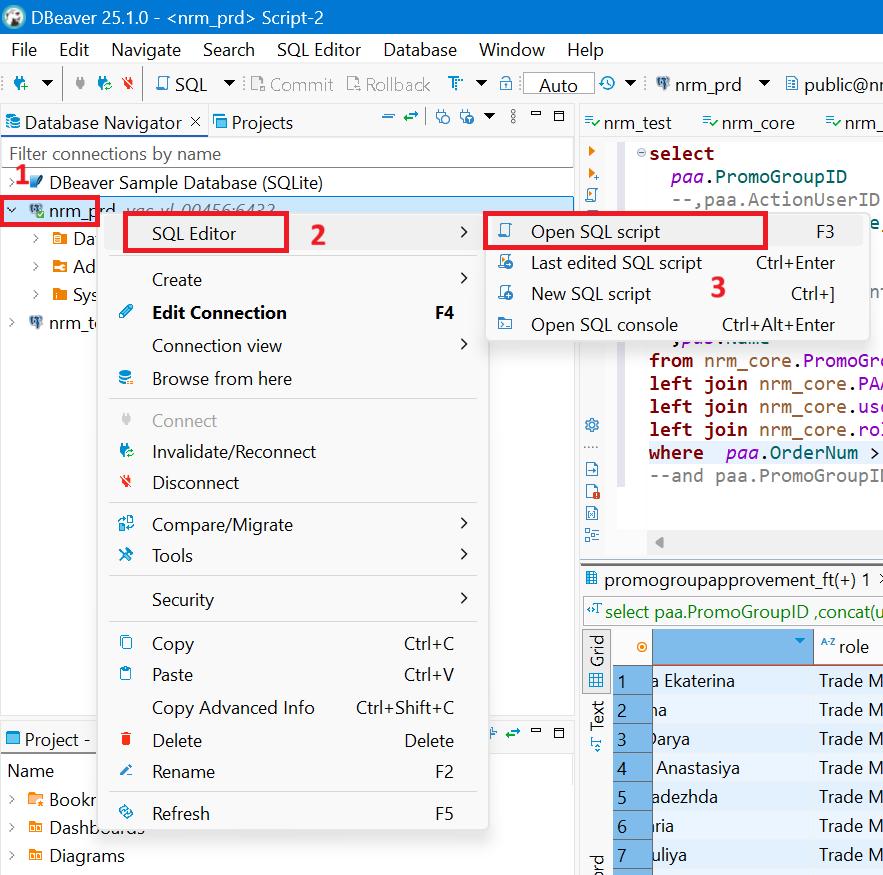The image size is (883, 875).
Task: Switch to Grid view in results
Action: coord(596,662)
